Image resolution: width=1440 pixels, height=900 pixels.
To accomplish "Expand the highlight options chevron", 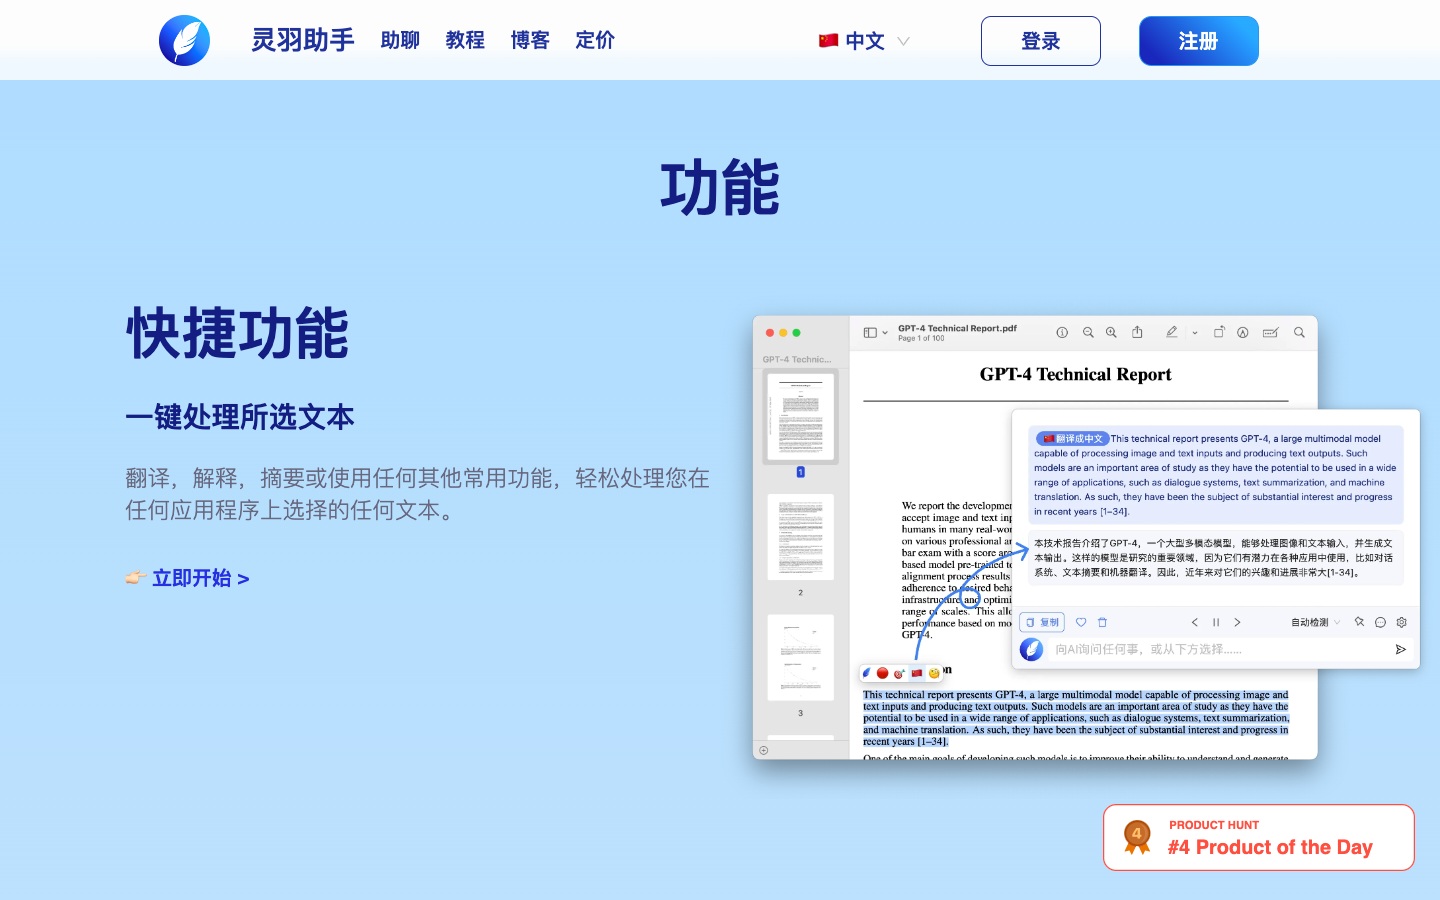I will 1194,333.
